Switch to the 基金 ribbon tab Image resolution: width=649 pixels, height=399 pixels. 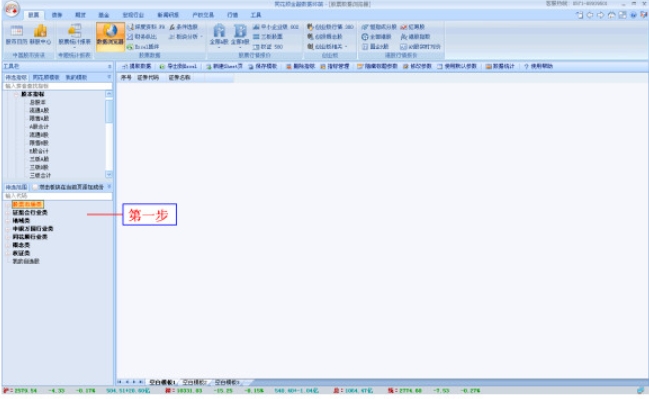click(x=103, y=15)
